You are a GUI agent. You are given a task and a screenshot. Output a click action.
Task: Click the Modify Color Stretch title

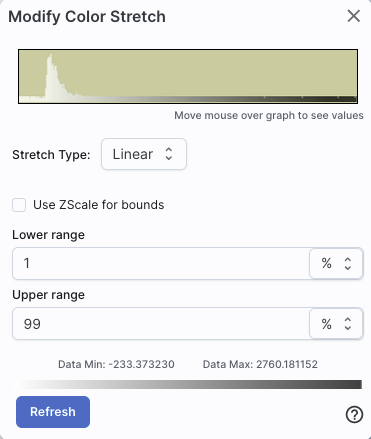click(87, 17)
